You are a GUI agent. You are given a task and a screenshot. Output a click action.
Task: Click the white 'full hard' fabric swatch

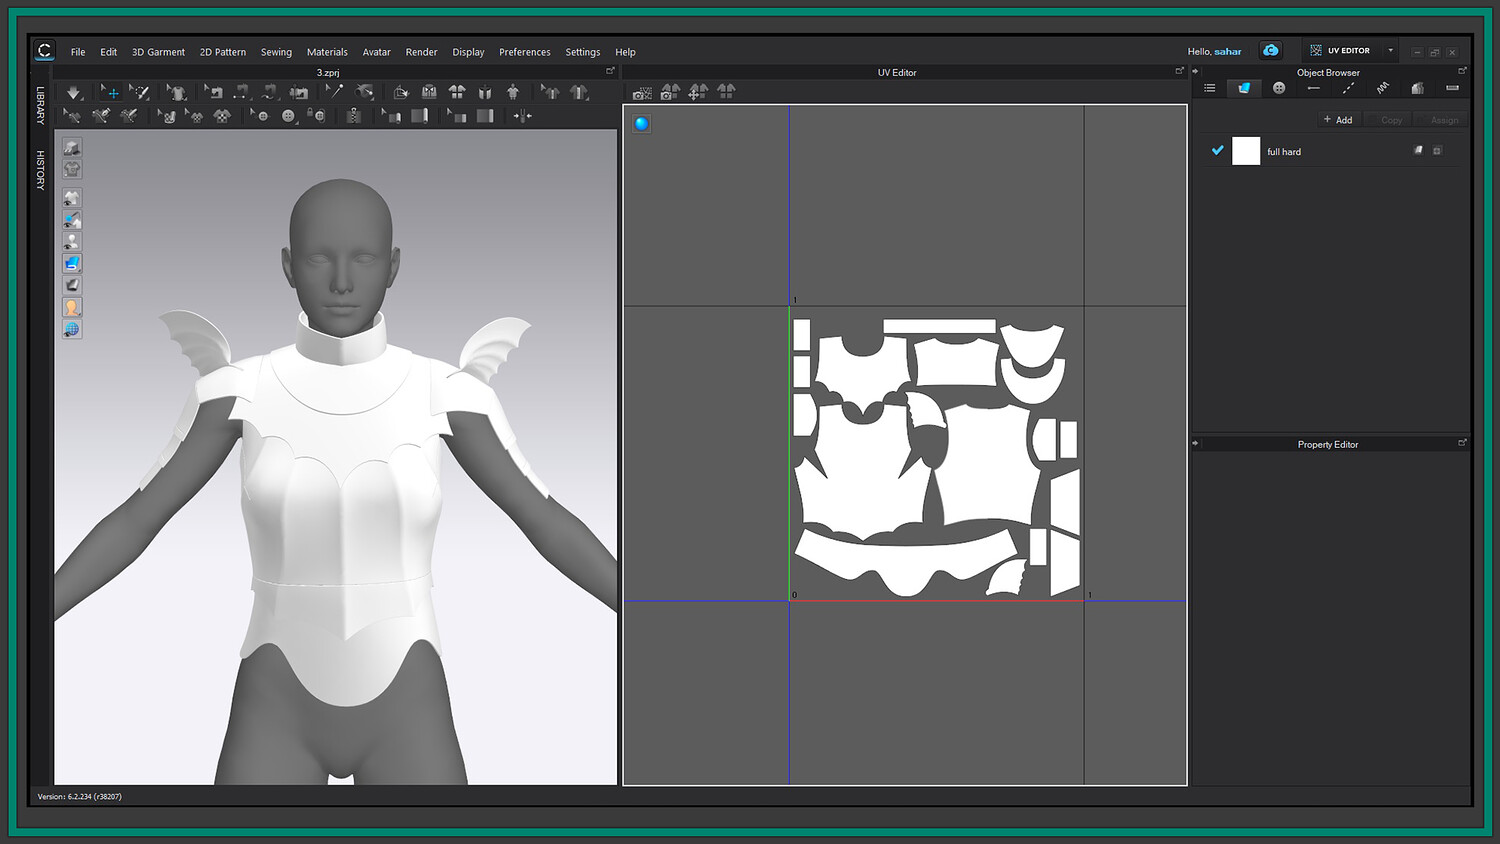point(1246,151)
